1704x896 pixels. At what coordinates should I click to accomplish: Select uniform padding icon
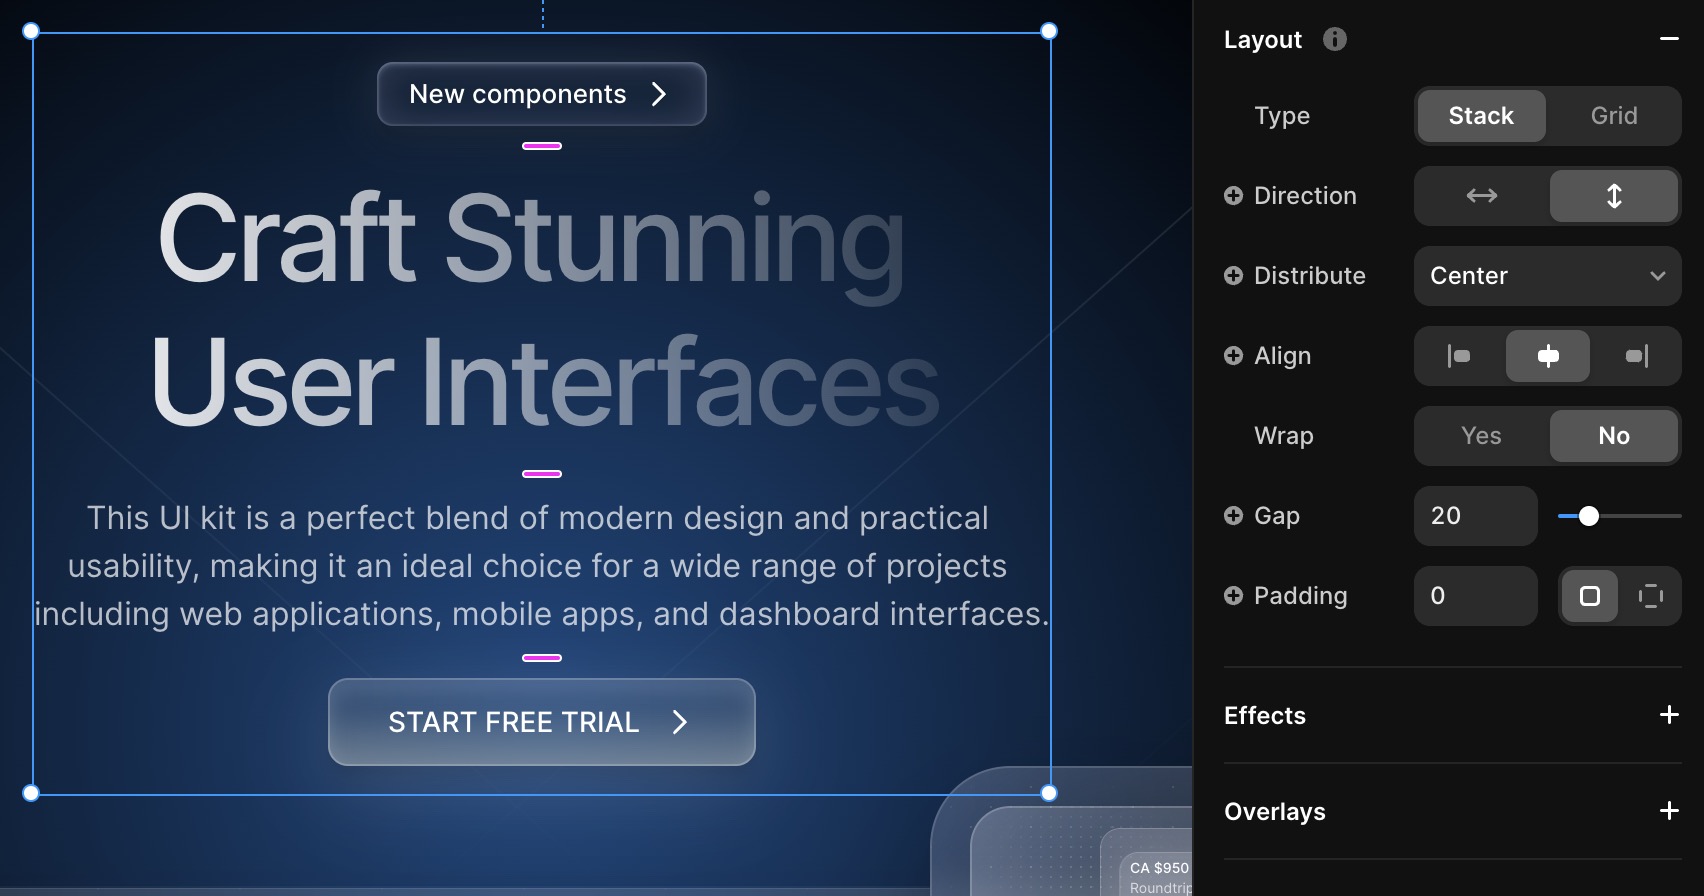pos(1590,596)
